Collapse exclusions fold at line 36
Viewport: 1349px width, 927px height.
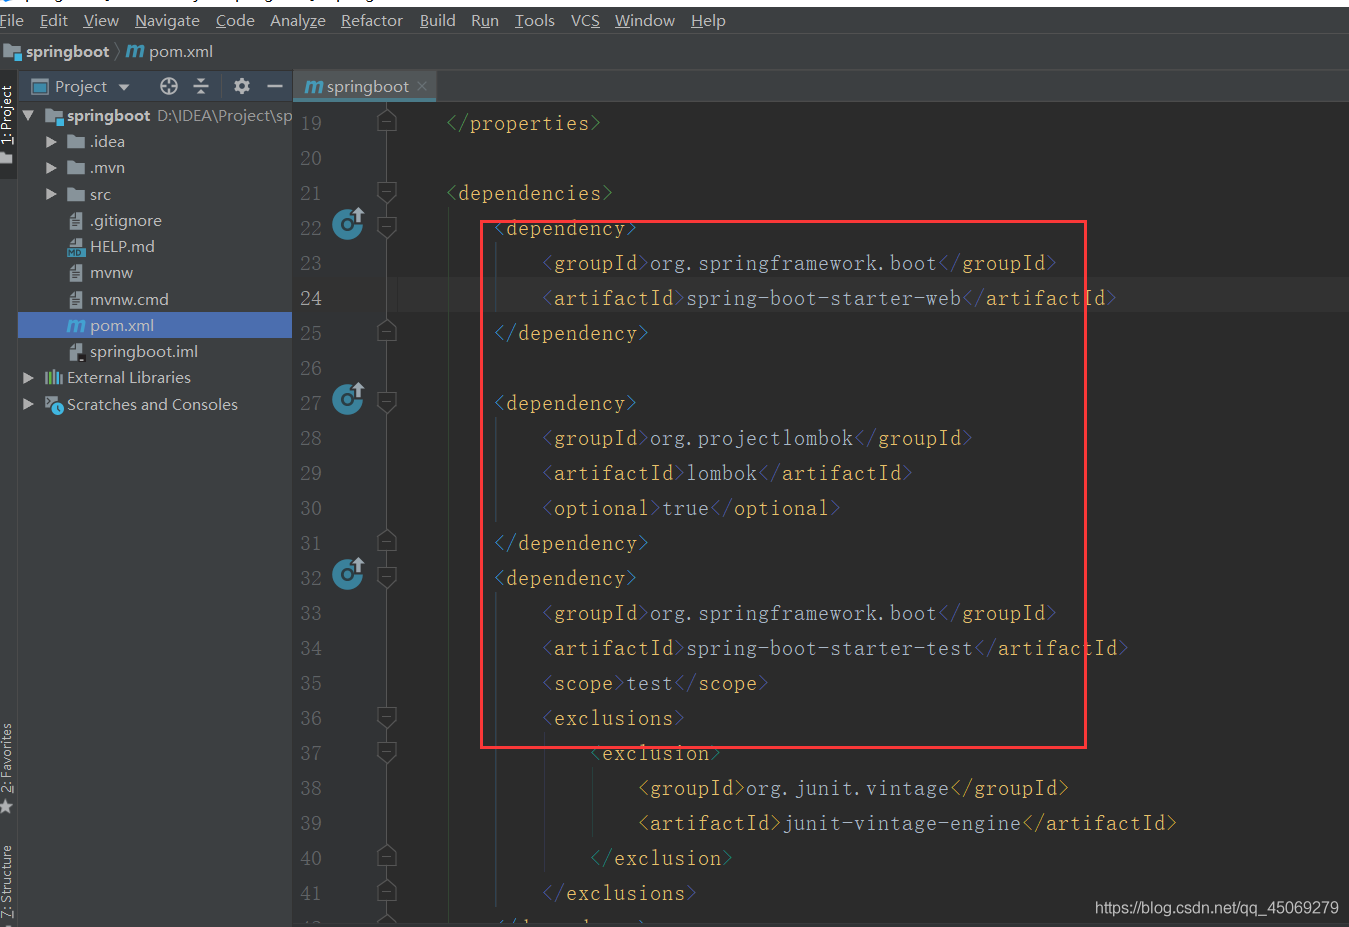pos(387,717)
